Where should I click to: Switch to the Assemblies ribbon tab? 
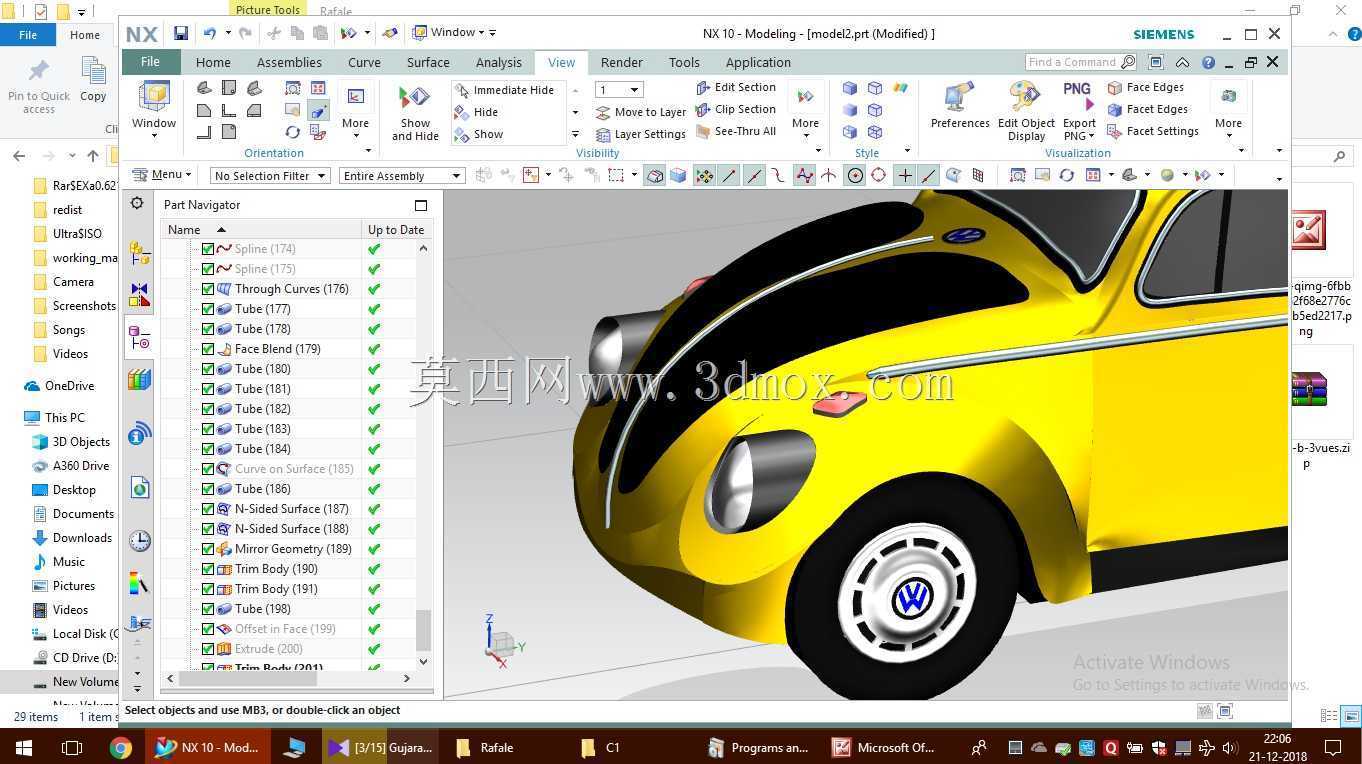(x=289, y=62)
